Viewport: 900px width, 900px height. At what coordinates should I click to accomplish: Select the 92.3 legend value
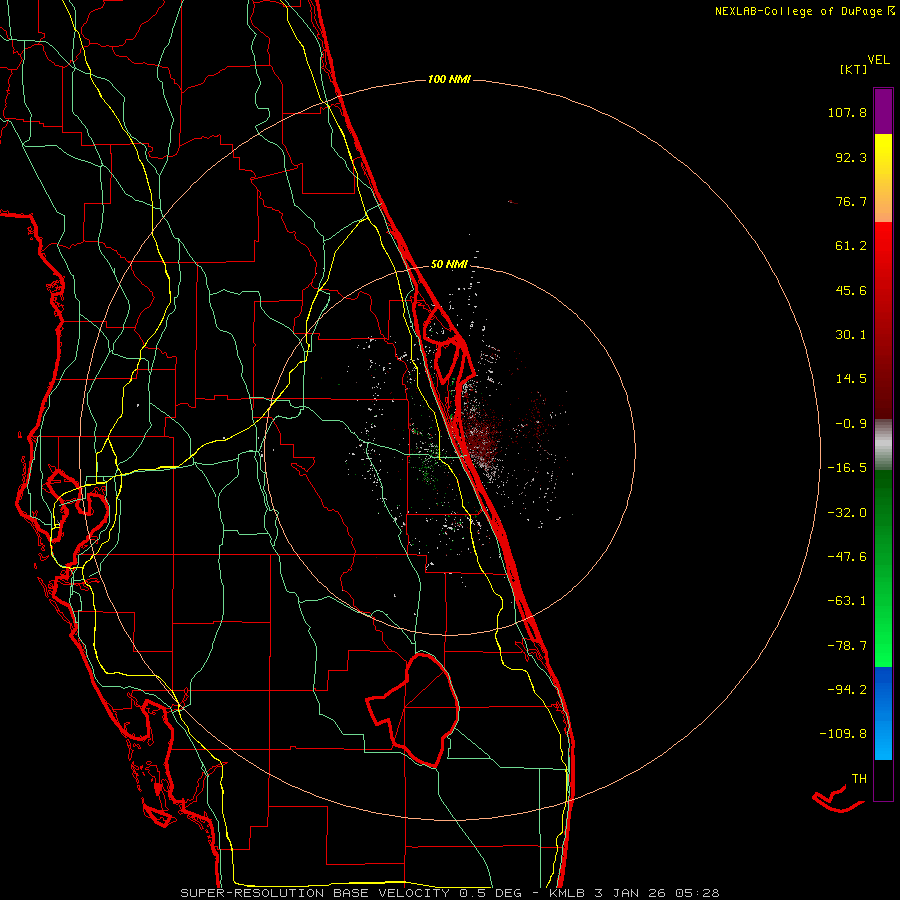pyautogui.click(x=851, y=157)
